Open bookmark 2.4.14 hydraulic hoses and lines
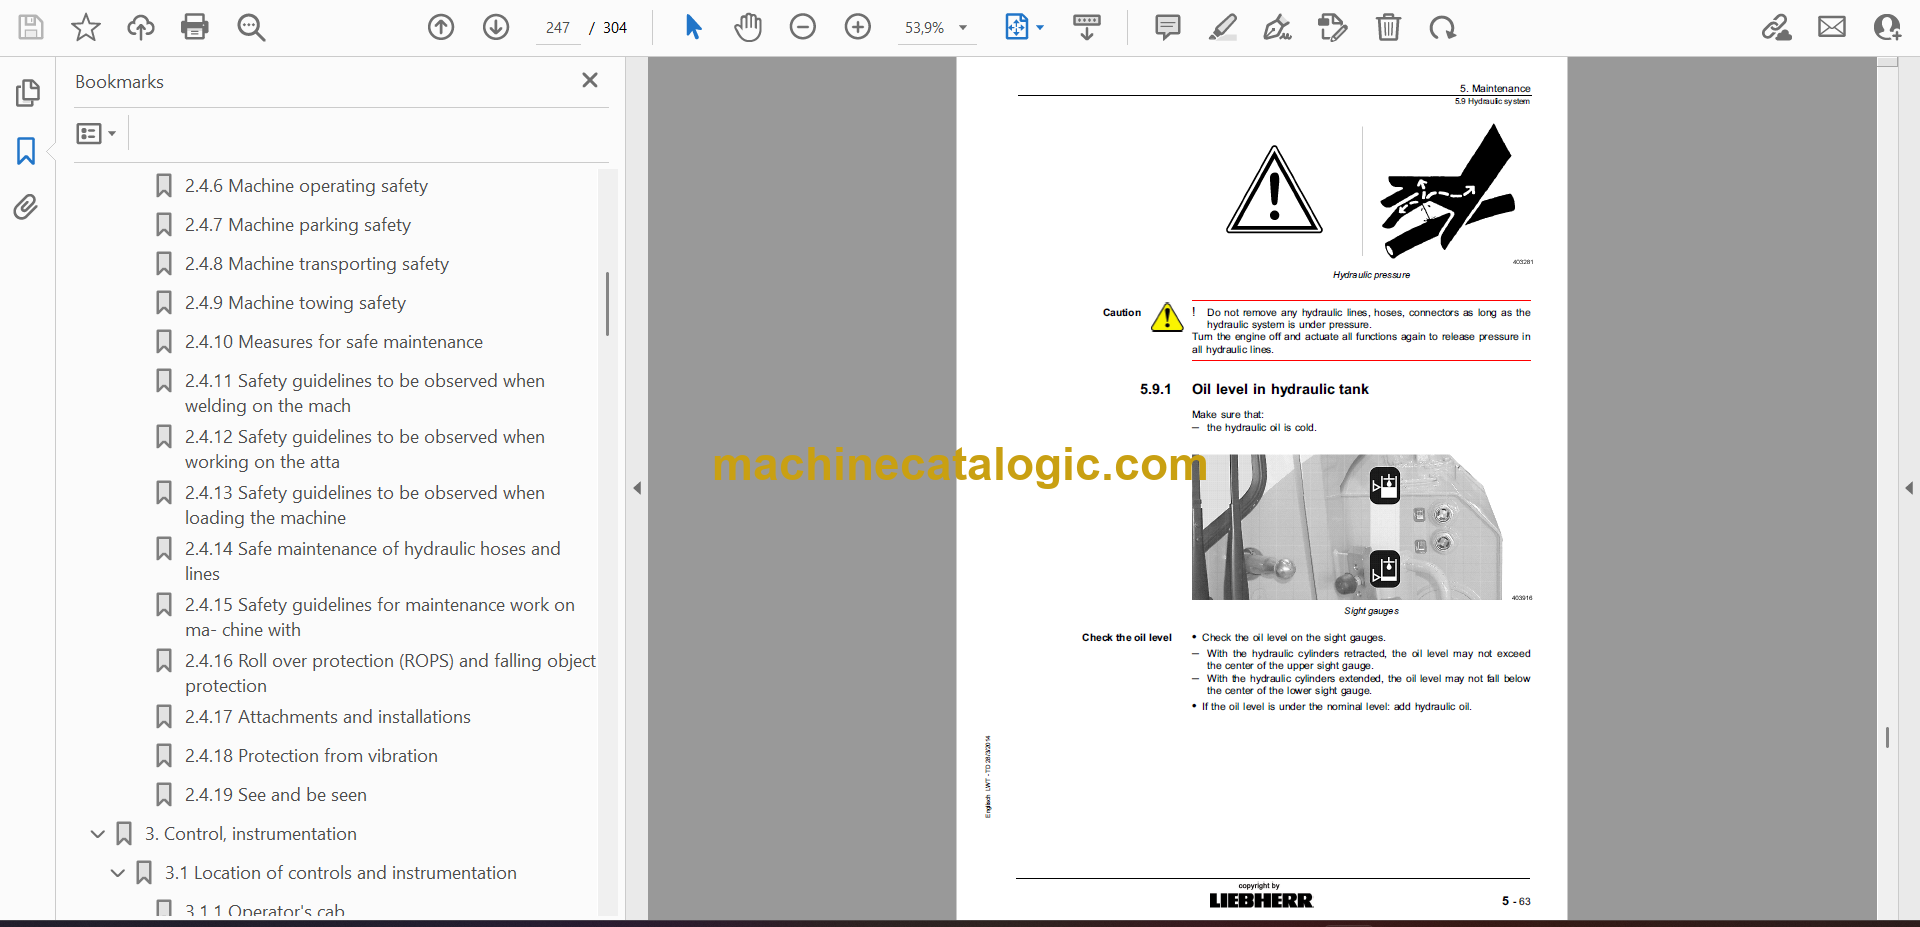This screenshot has width=1920, height=927. point(373,561)
